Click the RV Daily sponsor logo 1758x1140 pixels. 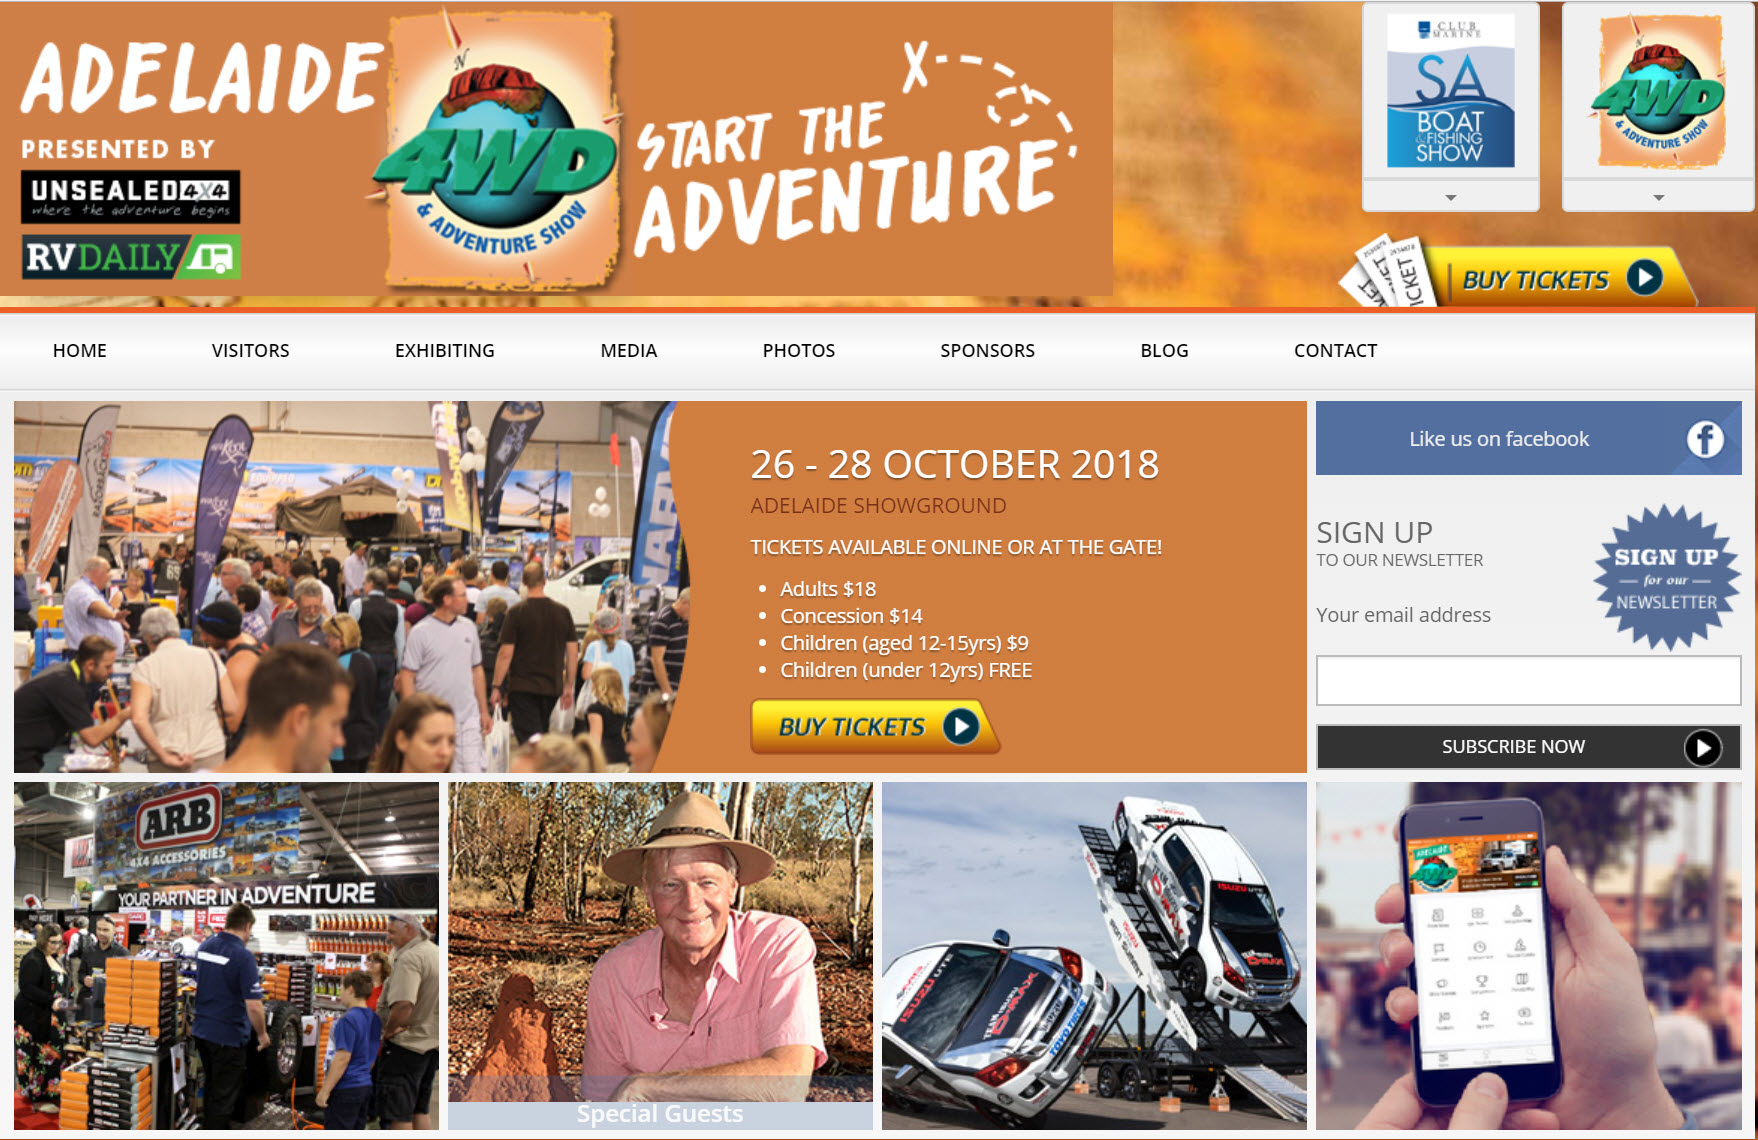point(131,257)
